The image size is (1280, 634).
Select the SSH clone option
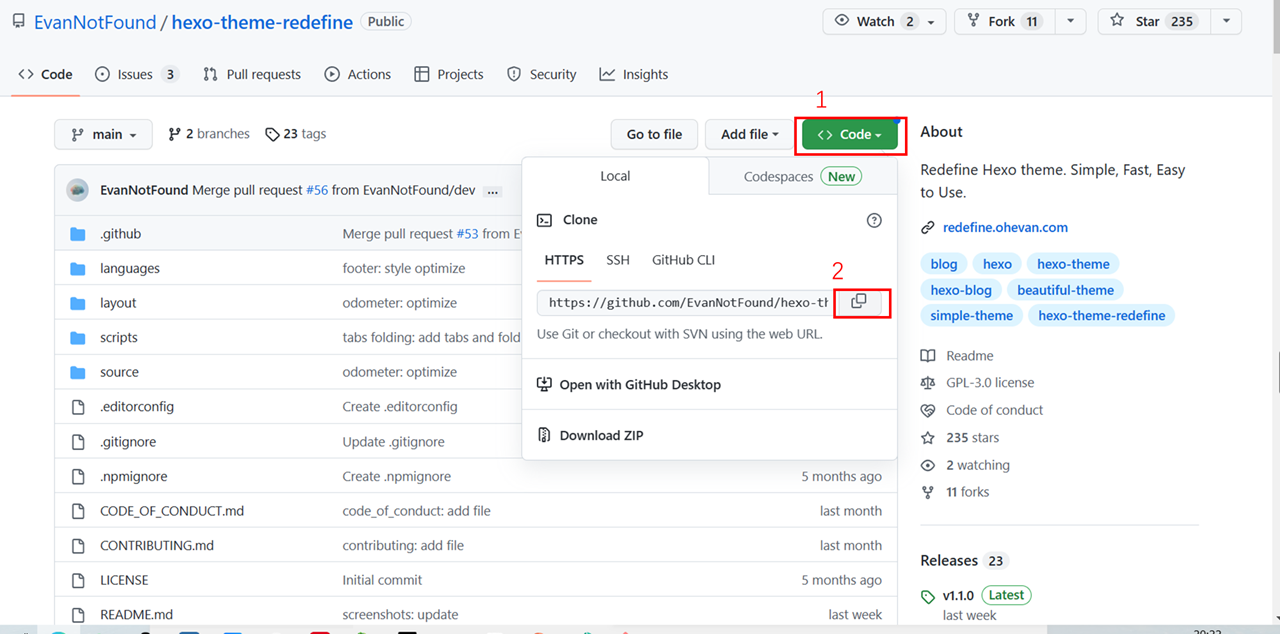click(x=618, y=260)
